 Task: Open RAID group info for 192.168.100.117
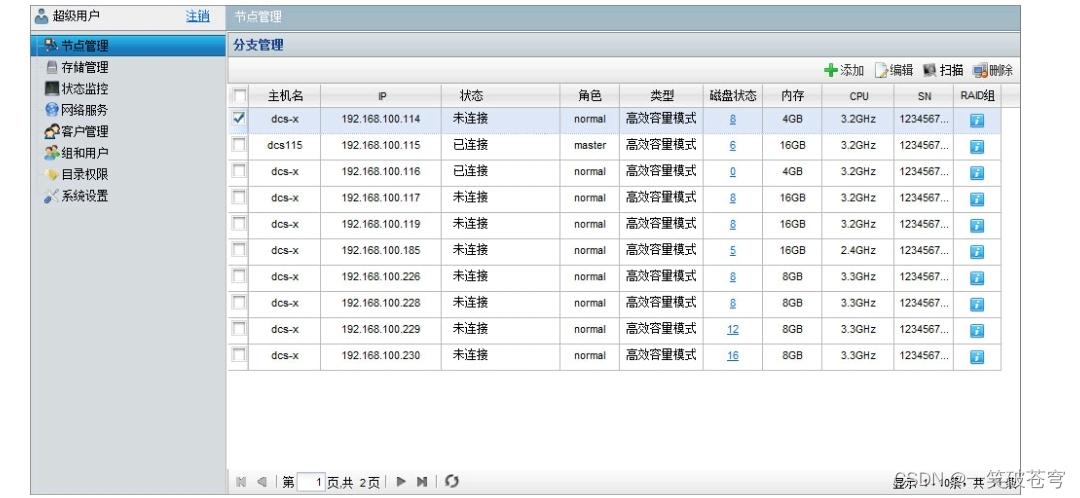coord(977,199)
